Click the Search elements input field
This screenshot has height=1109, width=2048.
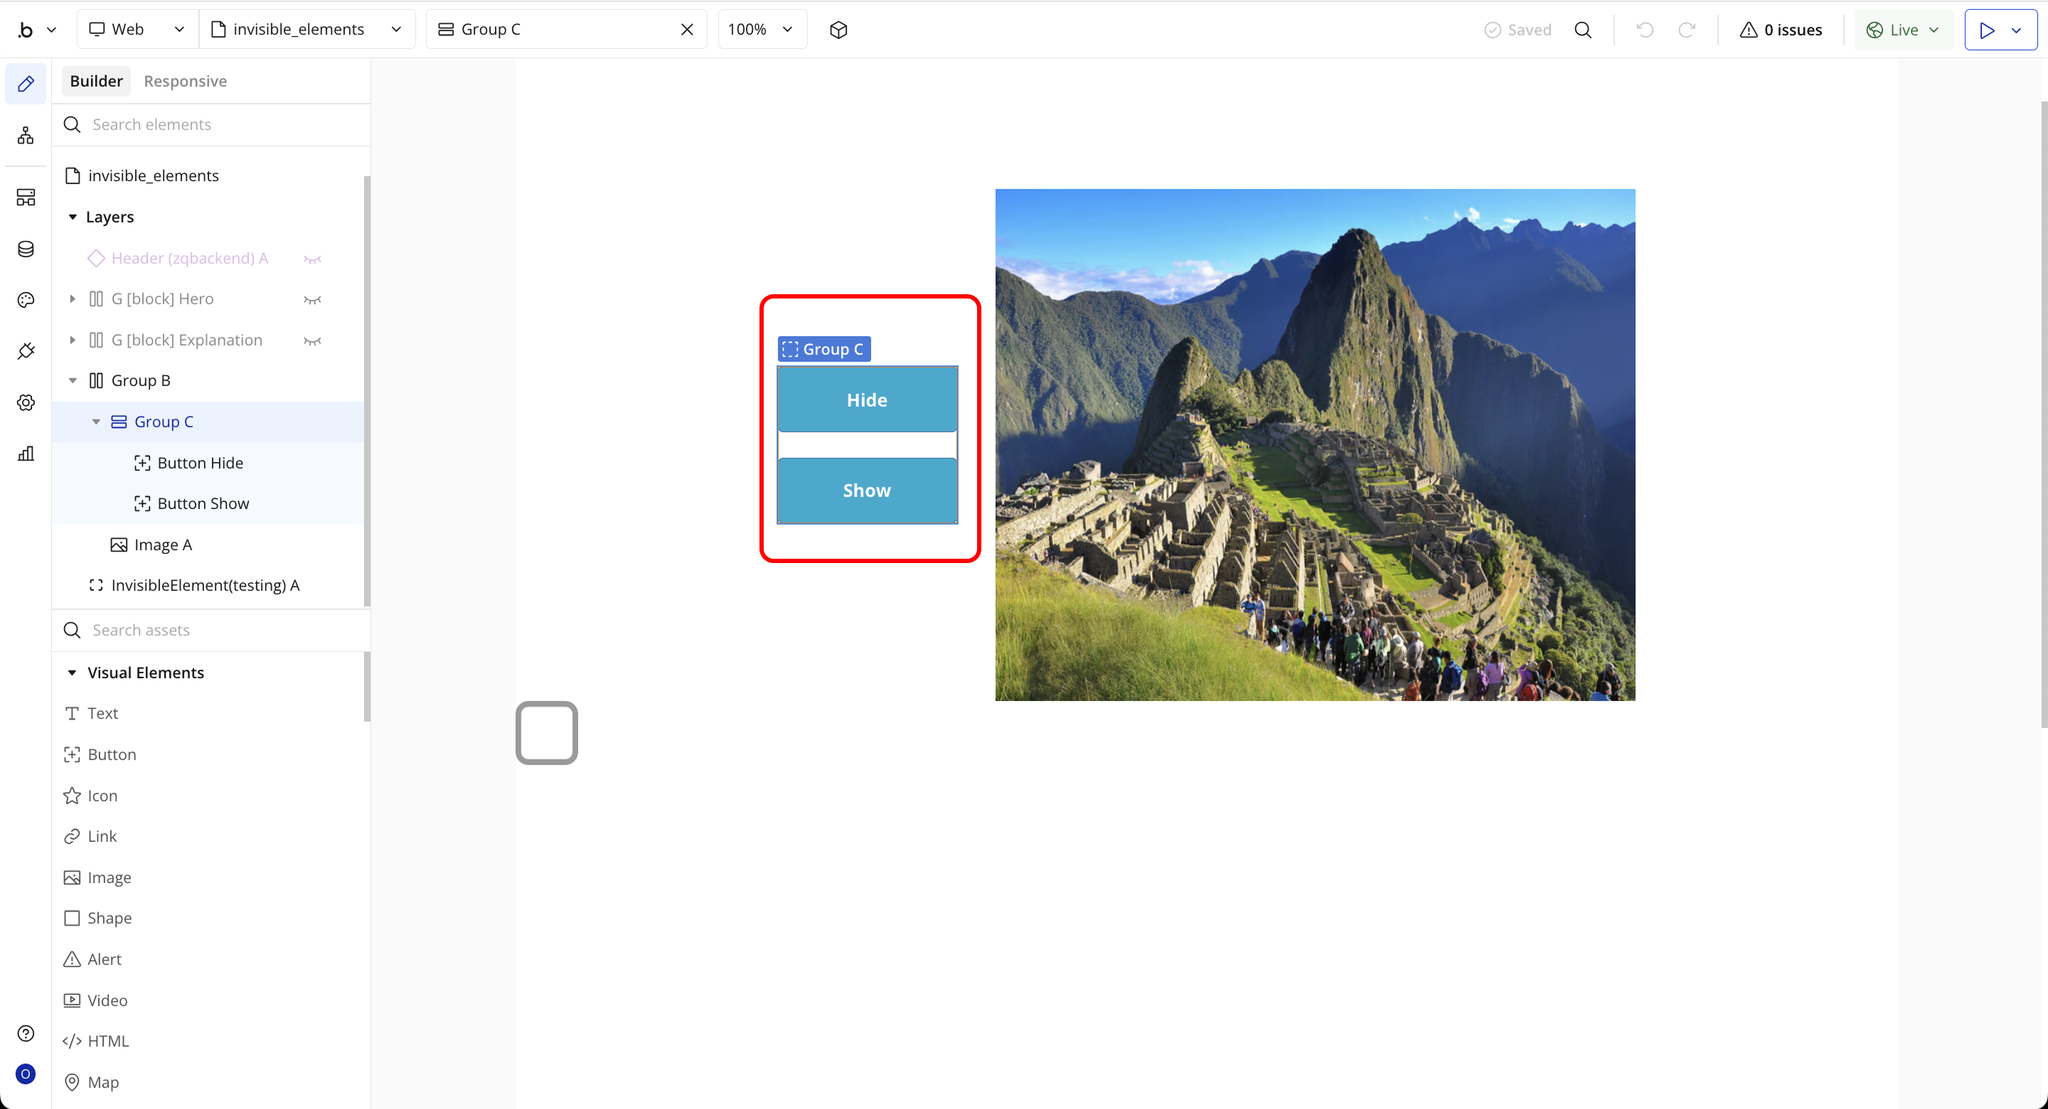pos(220,125)
